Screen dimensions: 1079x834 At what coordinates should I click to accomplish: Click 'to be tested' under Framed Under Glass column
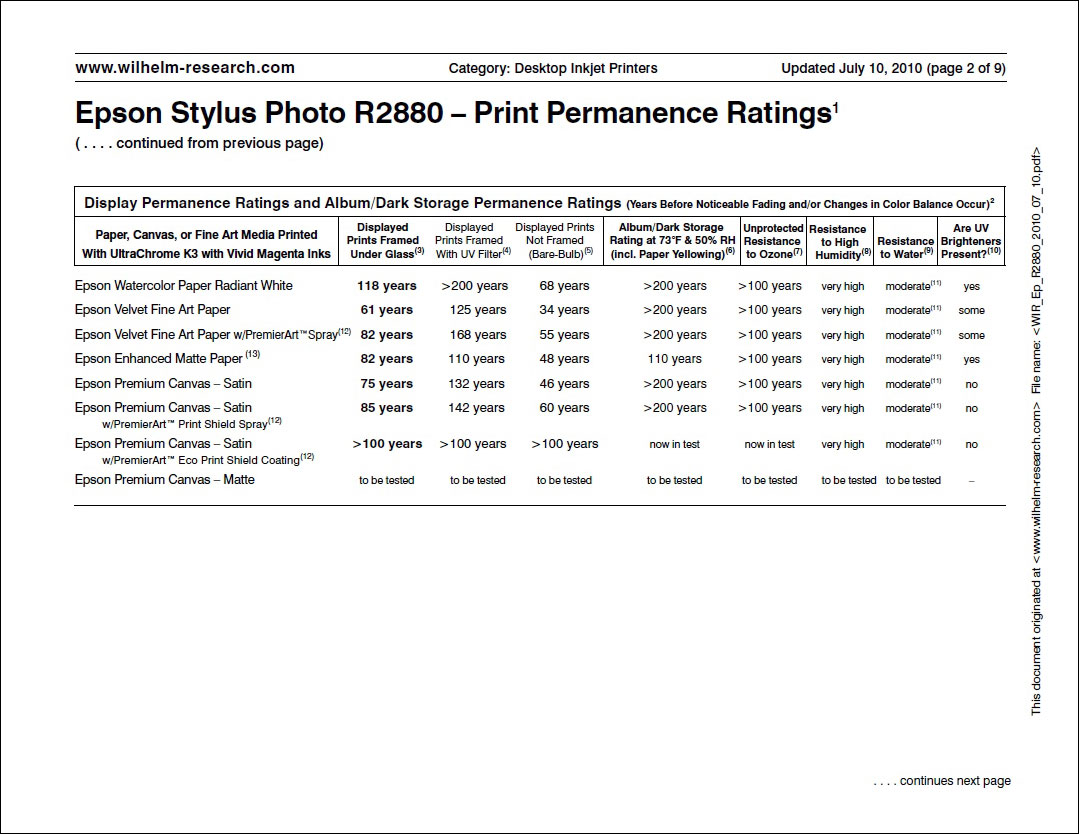pyautogui.click(x=387, y=480)
